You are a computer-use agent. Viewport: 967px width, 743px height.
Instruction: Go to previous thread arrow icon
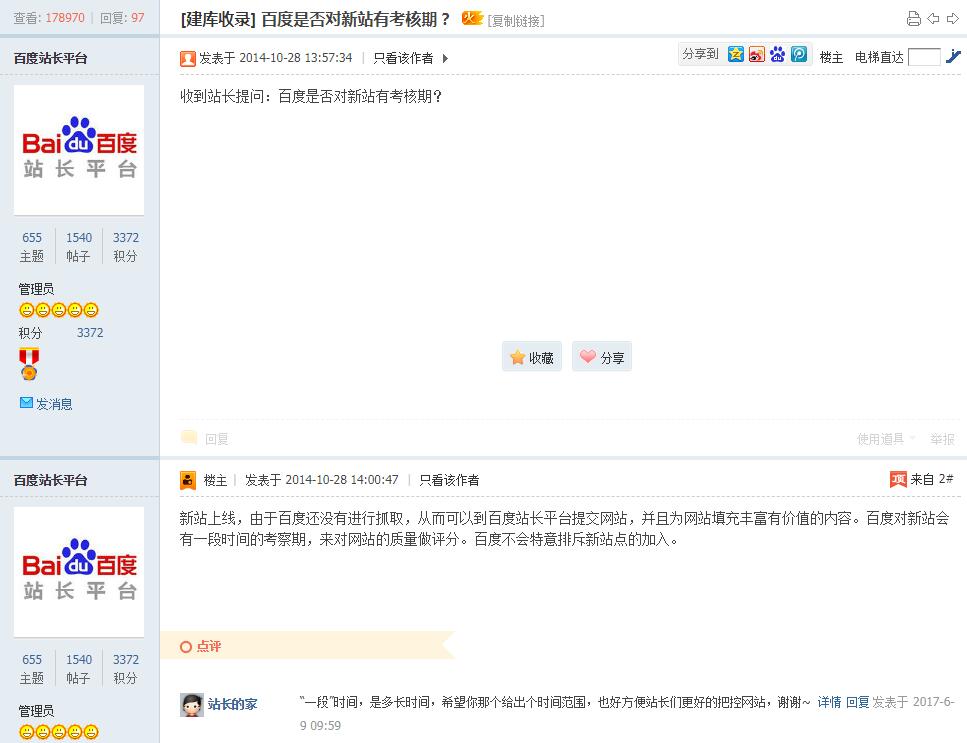933,19
